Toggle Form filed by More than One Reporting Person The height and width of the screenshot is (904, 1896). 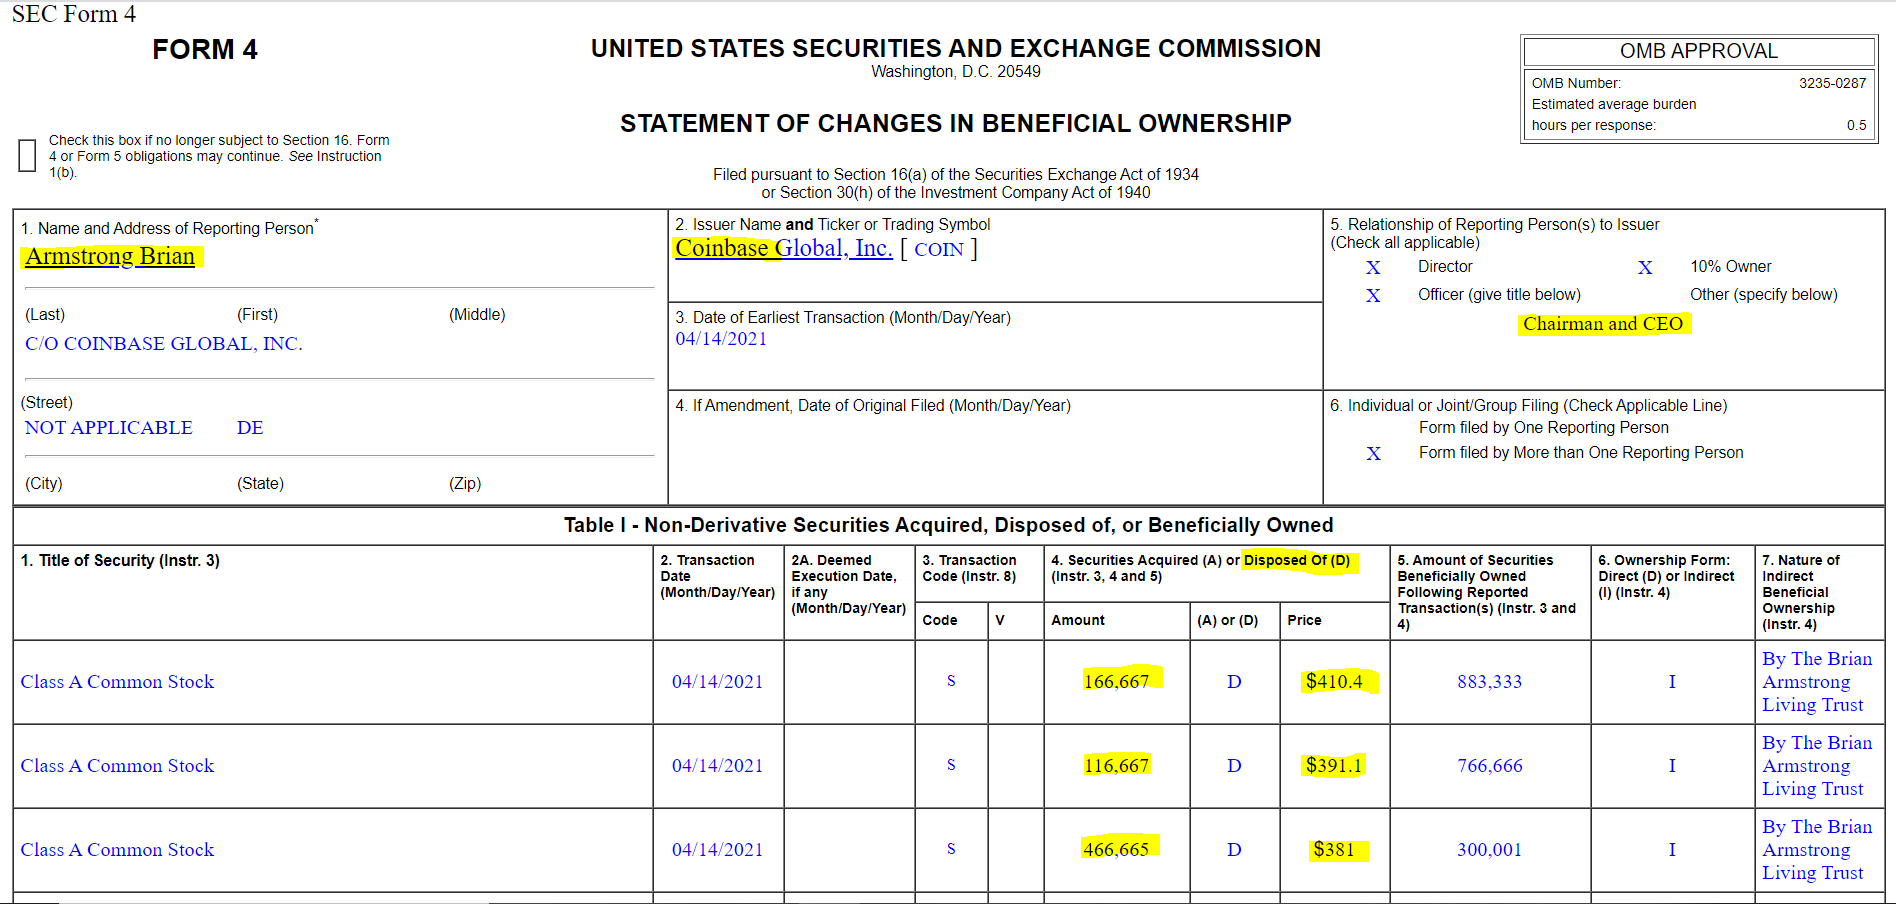click(1373, 453)
